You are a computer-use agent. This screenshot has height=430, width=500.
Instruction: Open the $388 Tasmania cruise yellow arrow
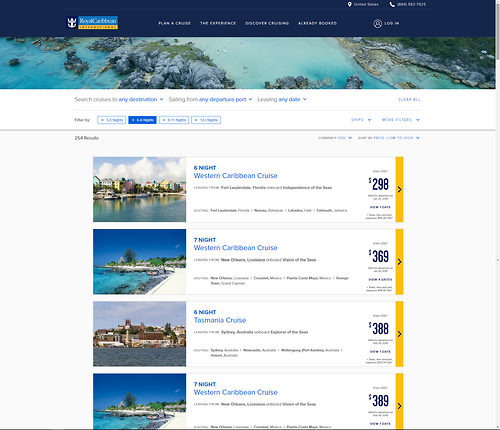click(x=399, y=334)
